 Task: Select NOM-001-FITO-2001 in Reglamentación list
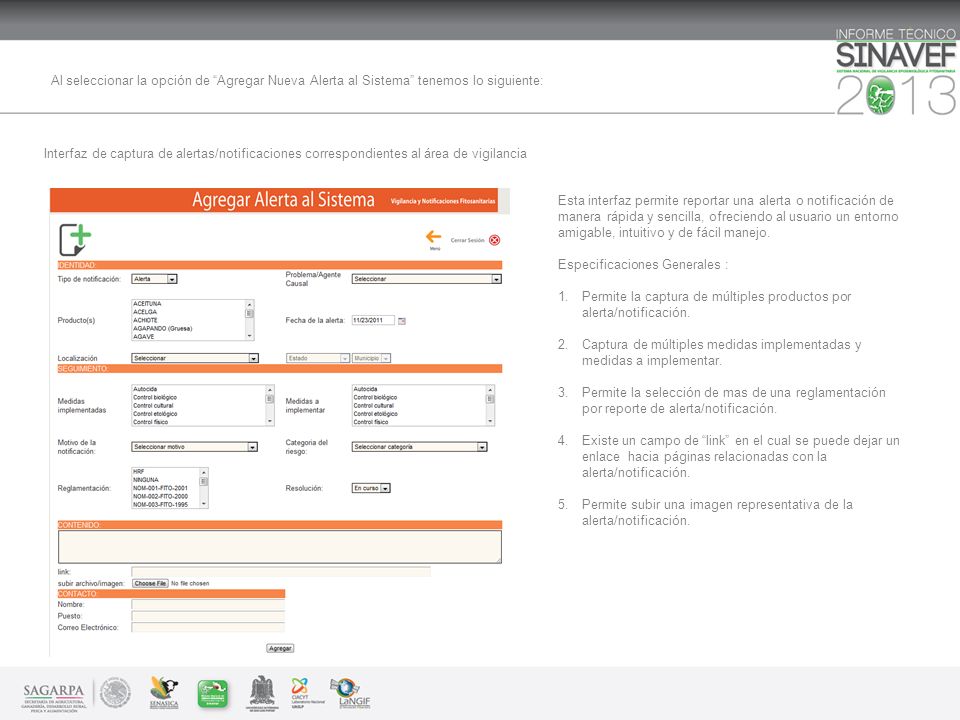[160, 488]
